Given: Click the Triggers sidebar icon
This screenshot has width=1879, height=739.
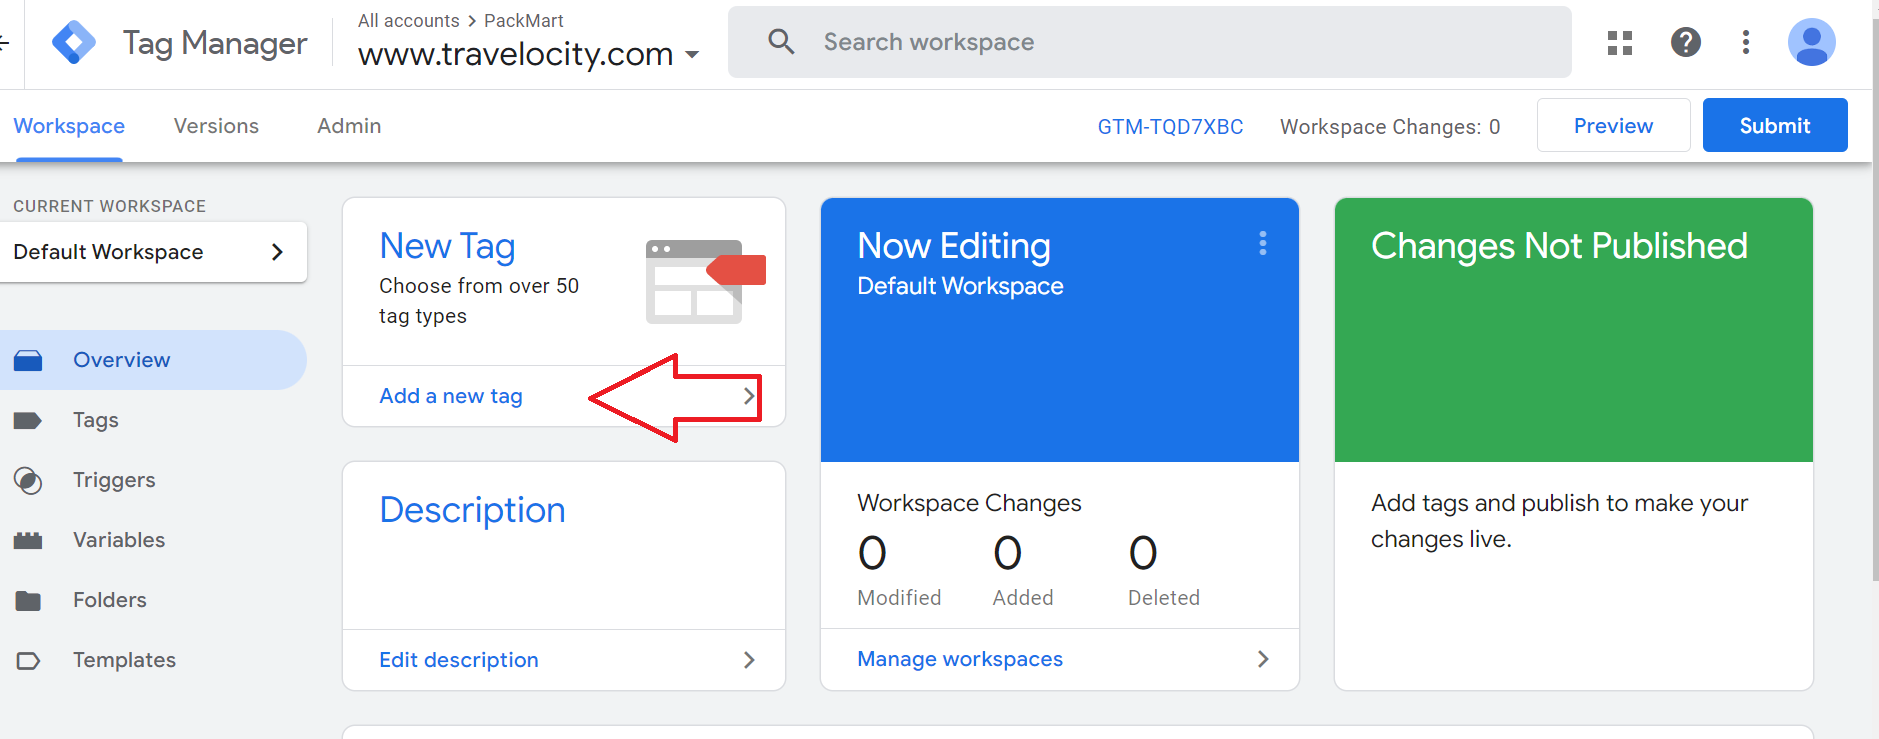Looking at the screenshot, I should click(x=28, y=480).
